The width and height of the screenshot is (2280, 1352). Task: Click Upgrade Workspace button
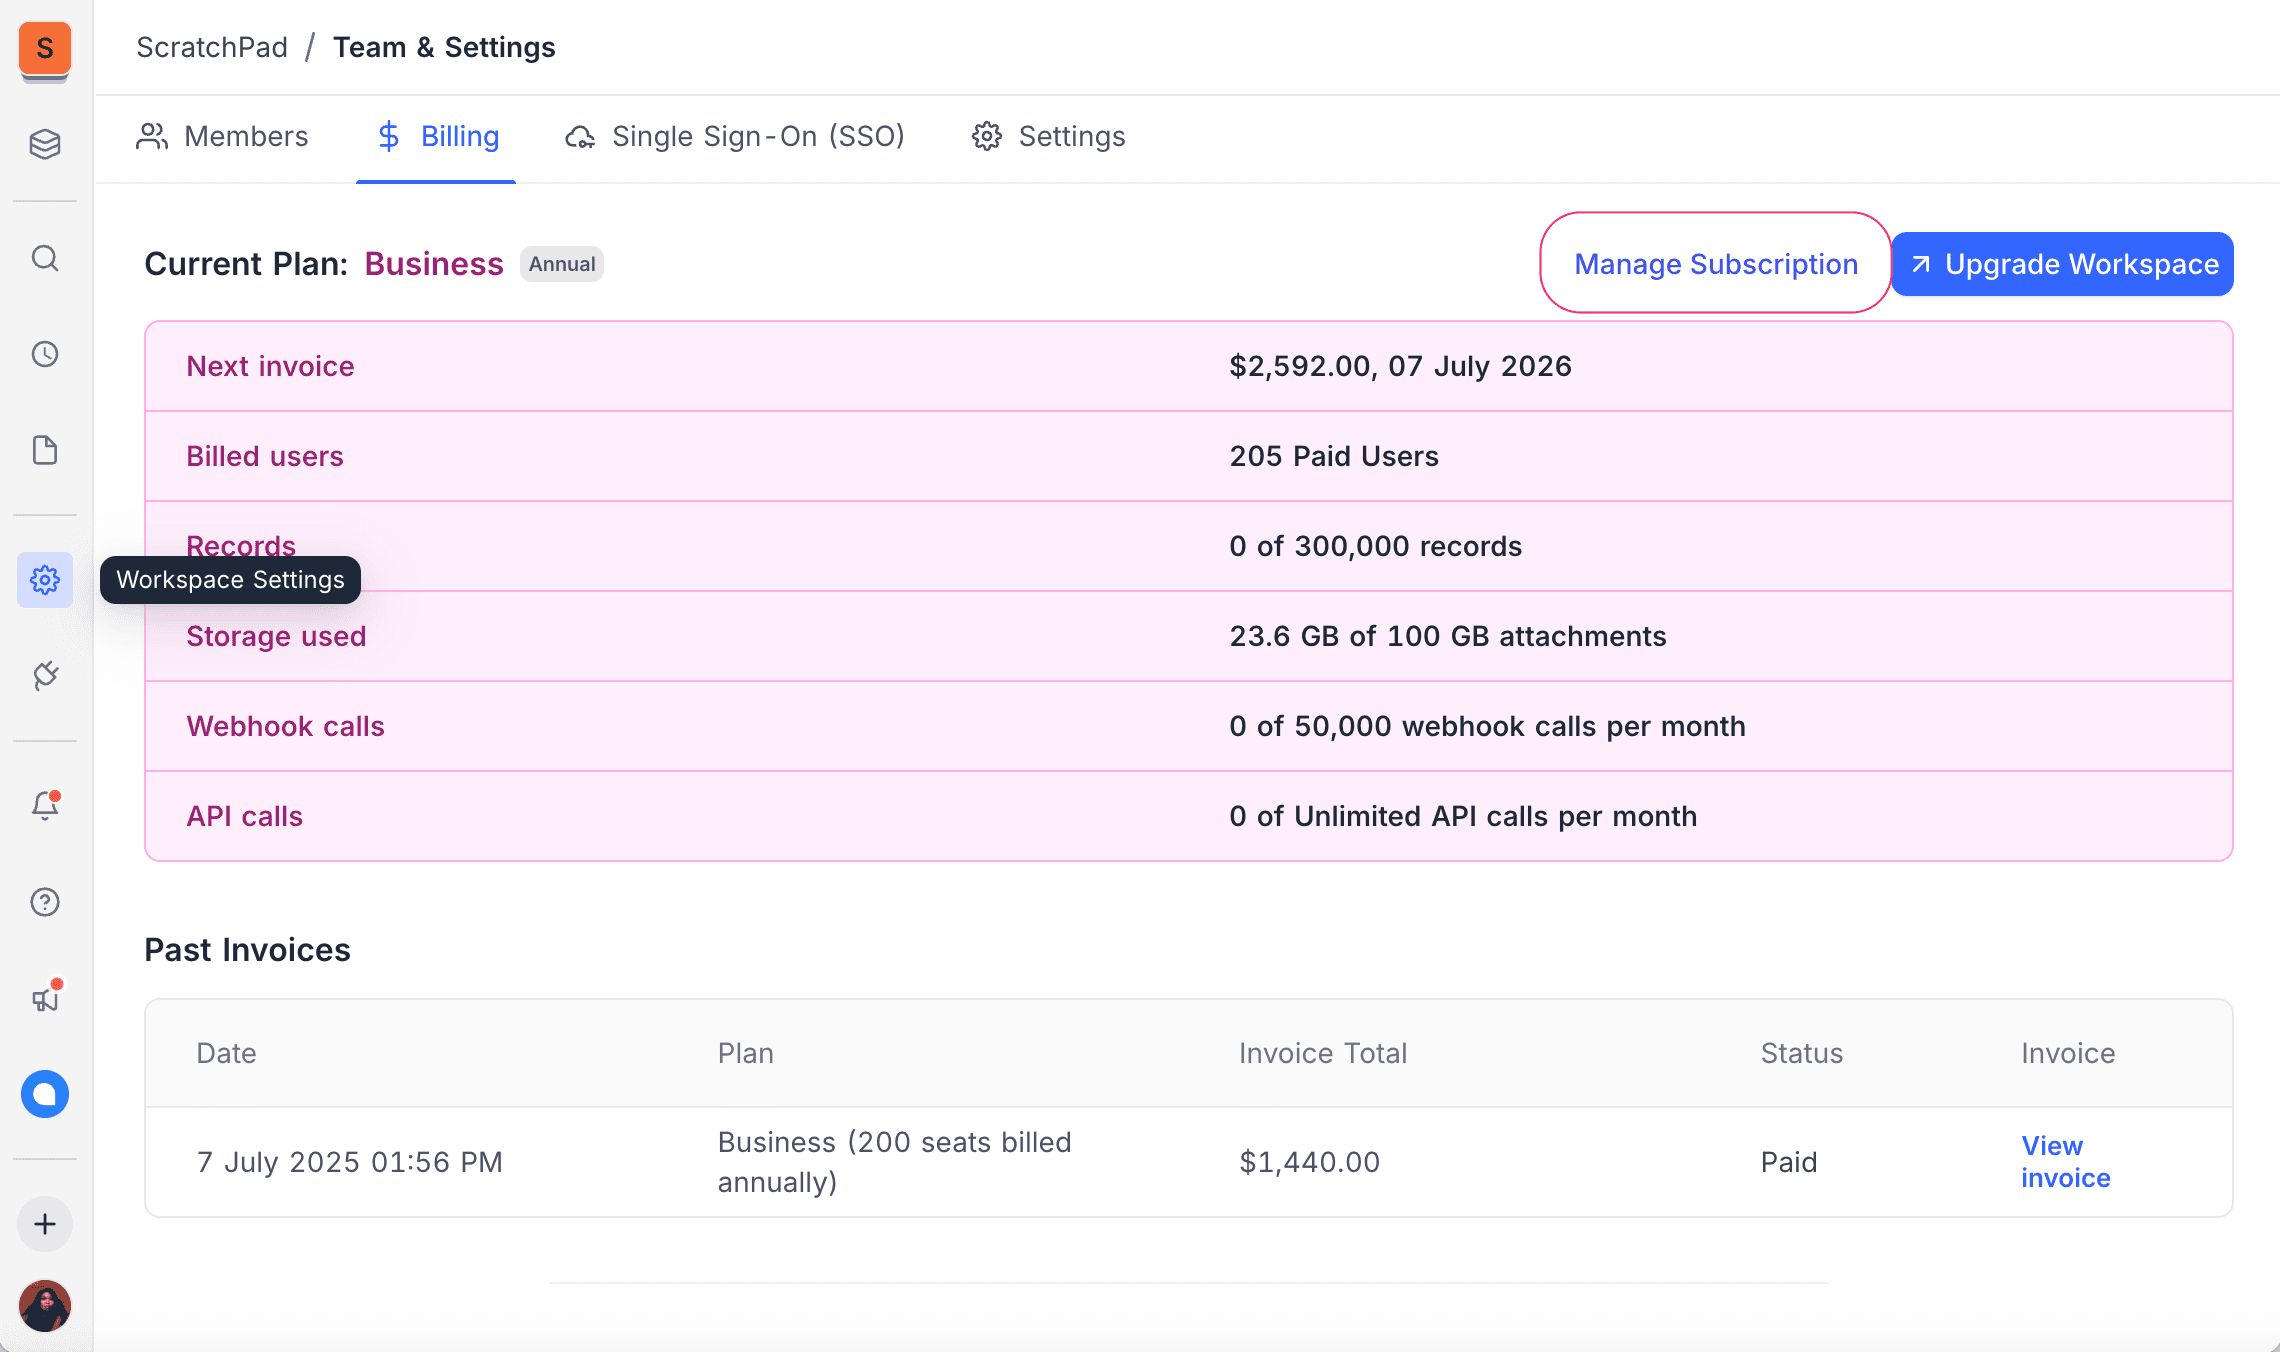pyautogui.click(x=2062, y=264)
